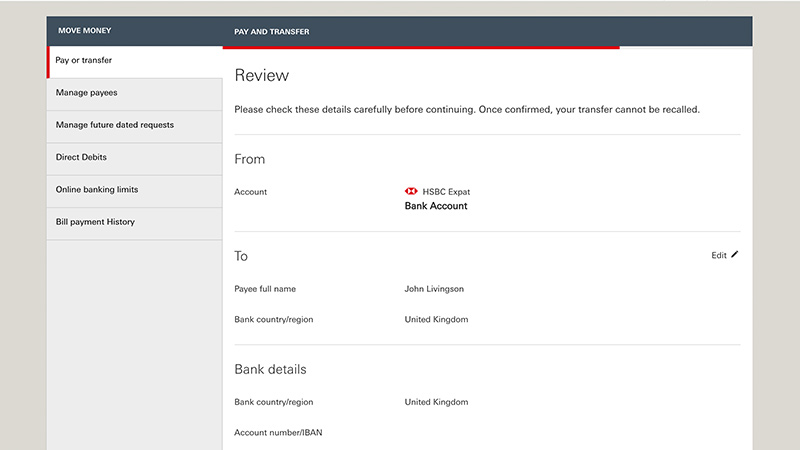Click the From section heading
The width and height of the screenshot is (800, 450).
249,159
